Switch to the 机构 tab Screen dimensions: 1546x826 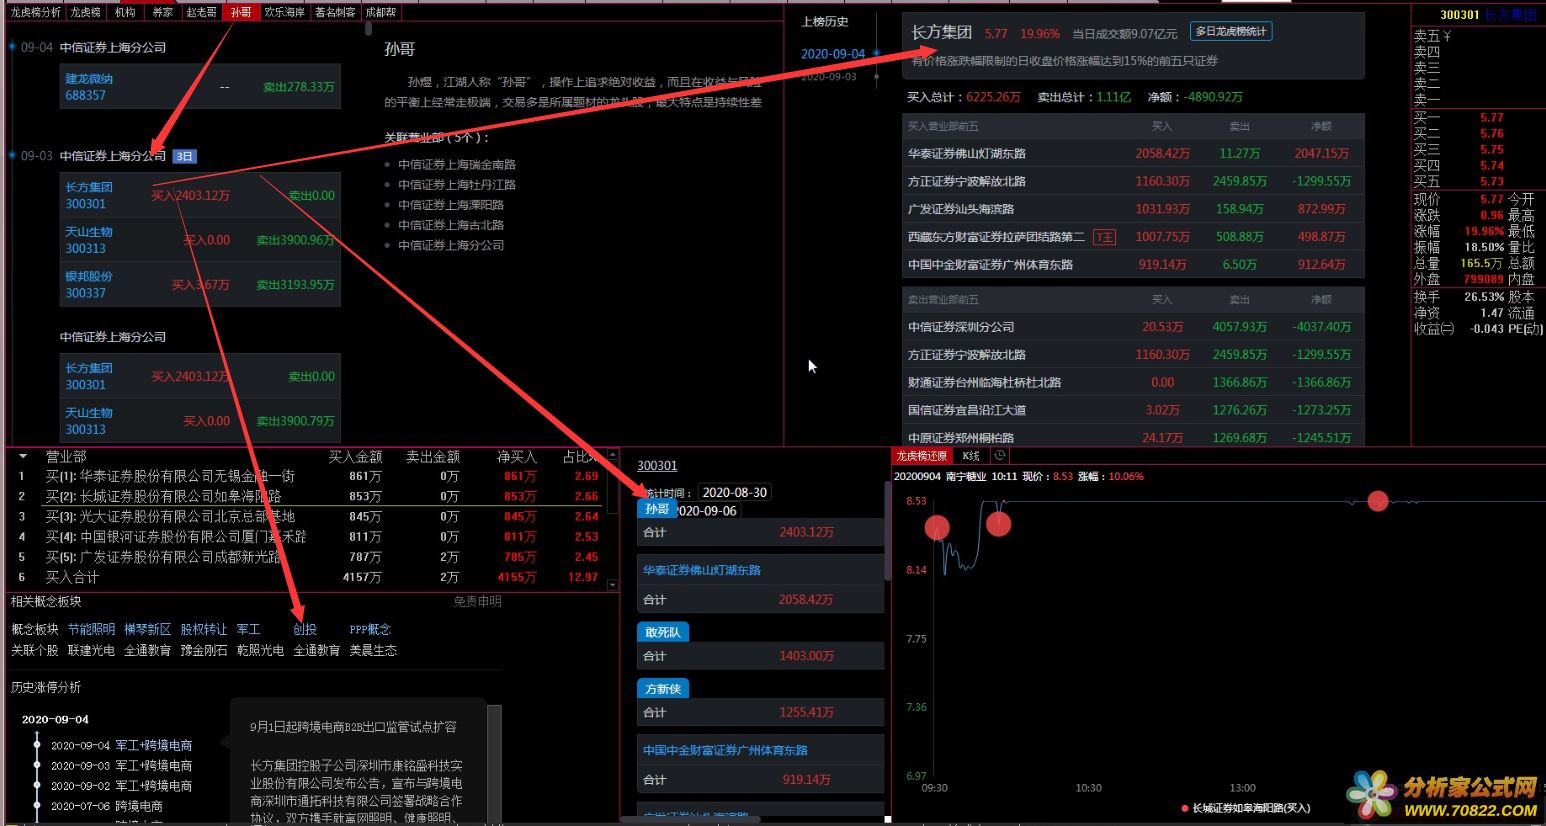point(125,12)
